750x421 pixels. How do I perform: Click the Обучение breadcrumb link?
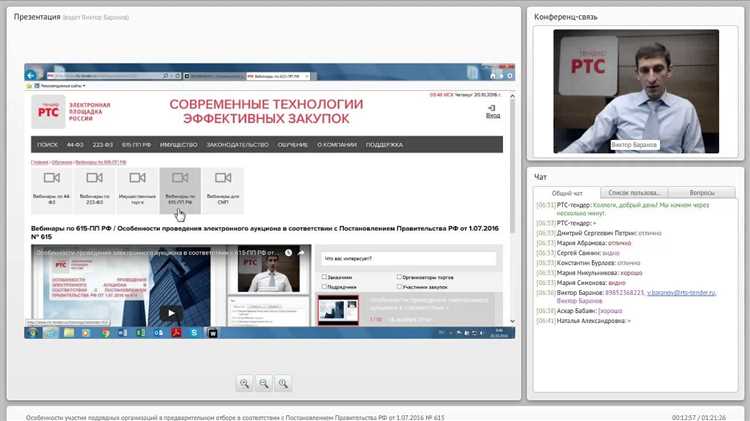tap(62, 162)
